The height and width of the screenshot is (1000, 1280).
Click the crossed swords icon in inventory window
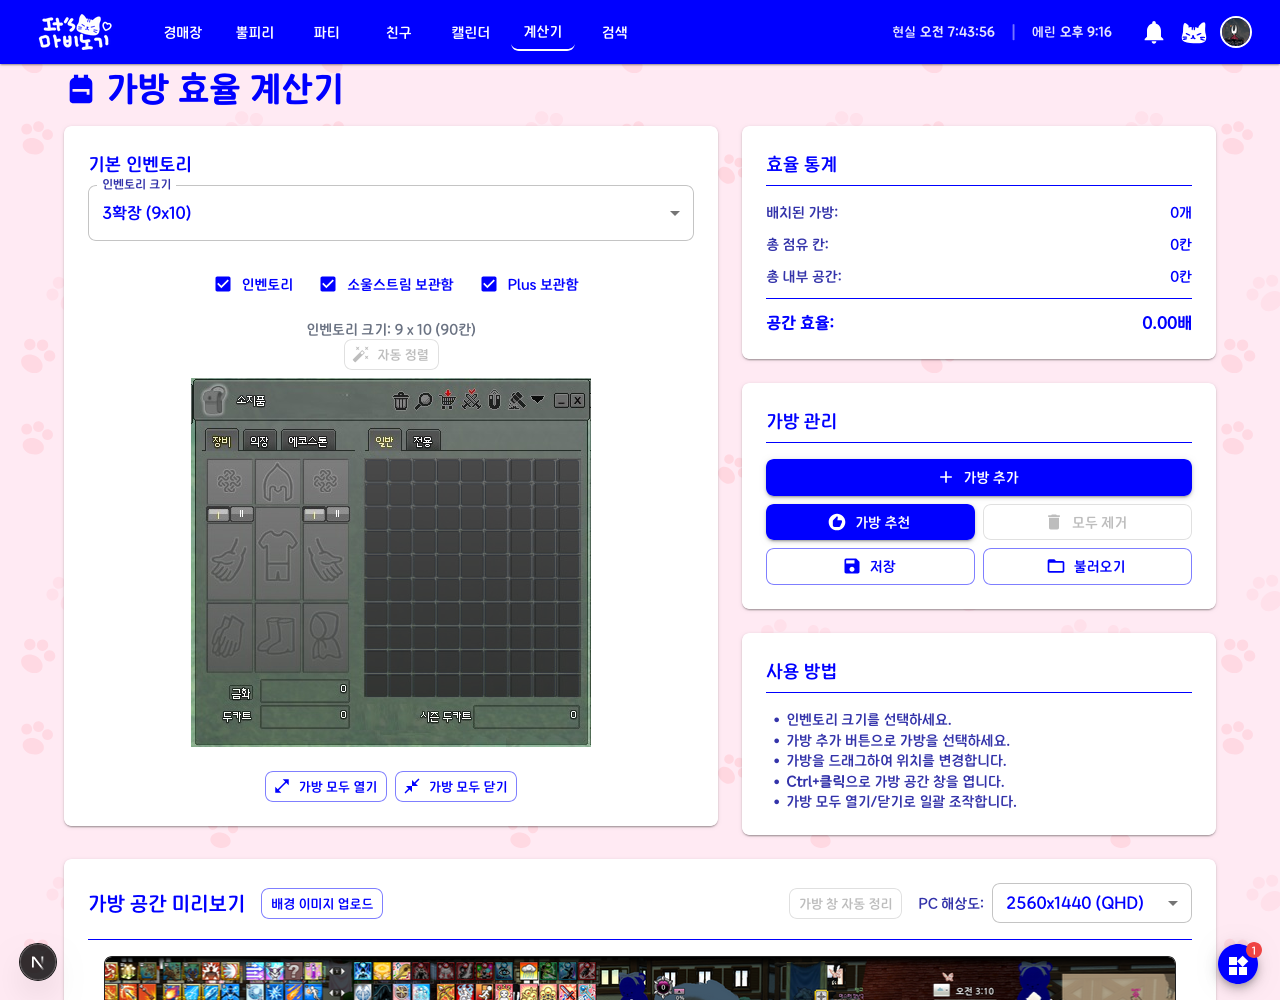[471, 399]
